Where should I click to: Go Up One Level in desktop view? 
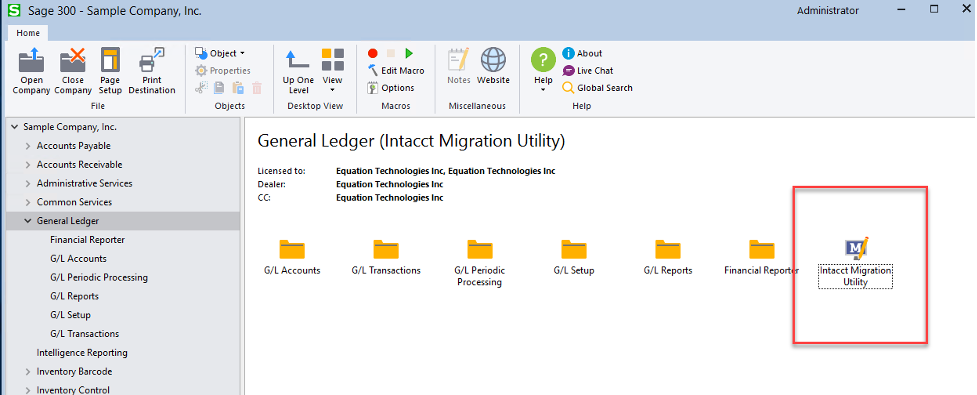(298, 71)
